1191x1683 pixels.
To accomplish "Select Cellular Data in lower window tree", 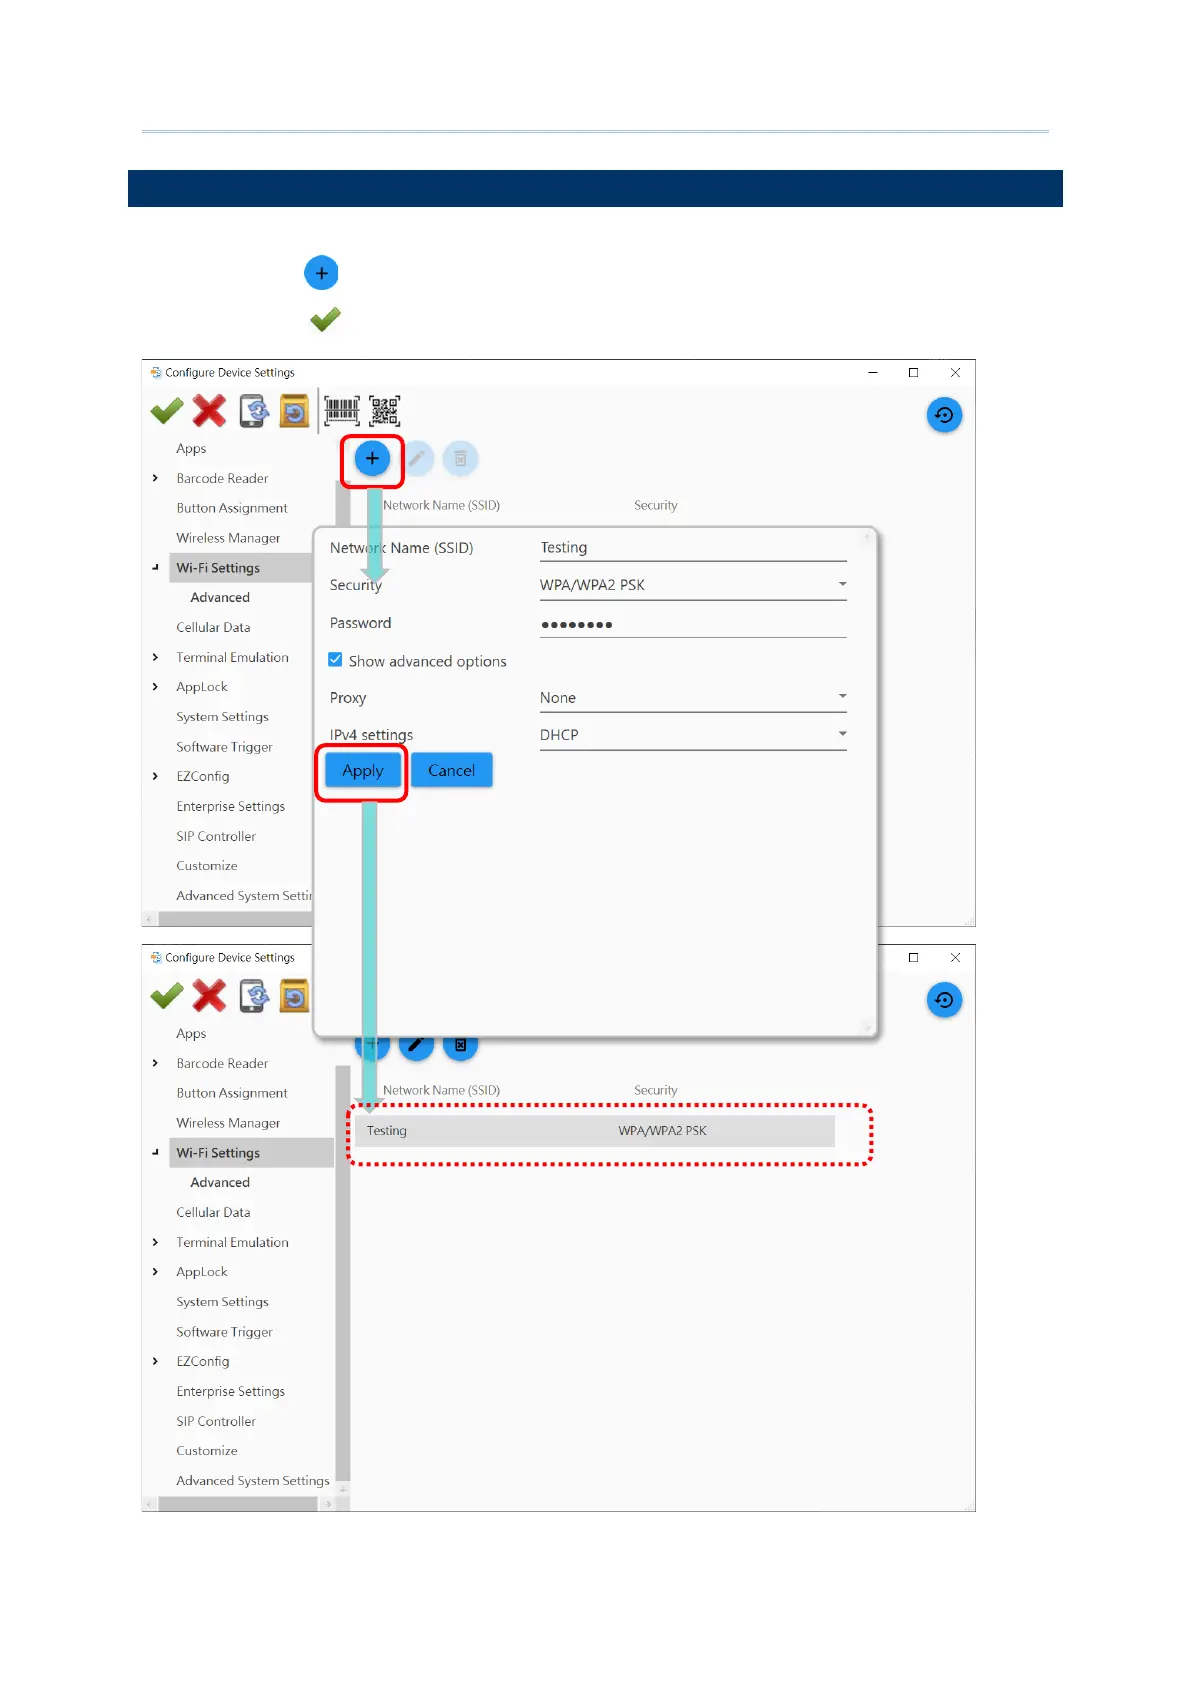I will click(213, 1212).
